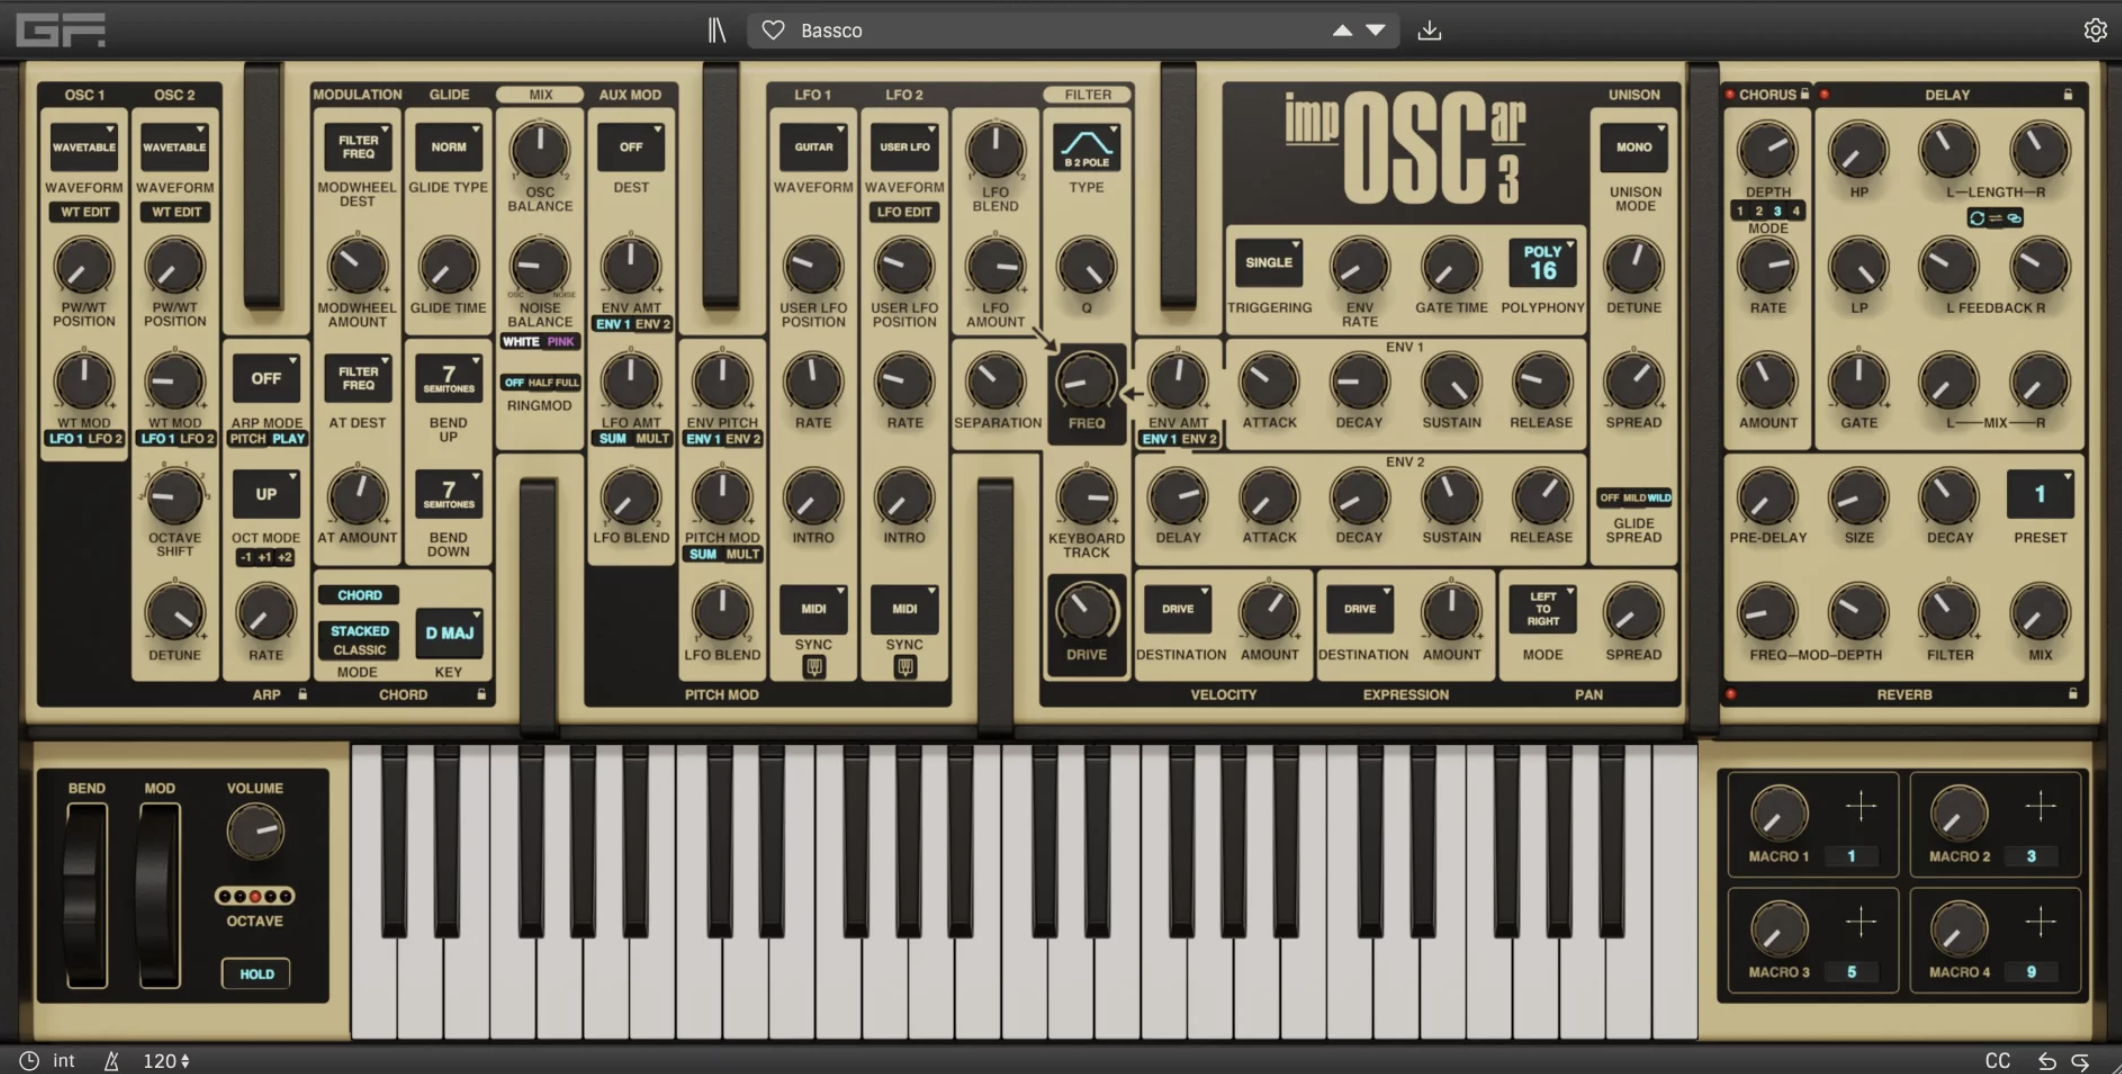
Task: Select CHORD mode in the chord section
Action: click(358, 594)
